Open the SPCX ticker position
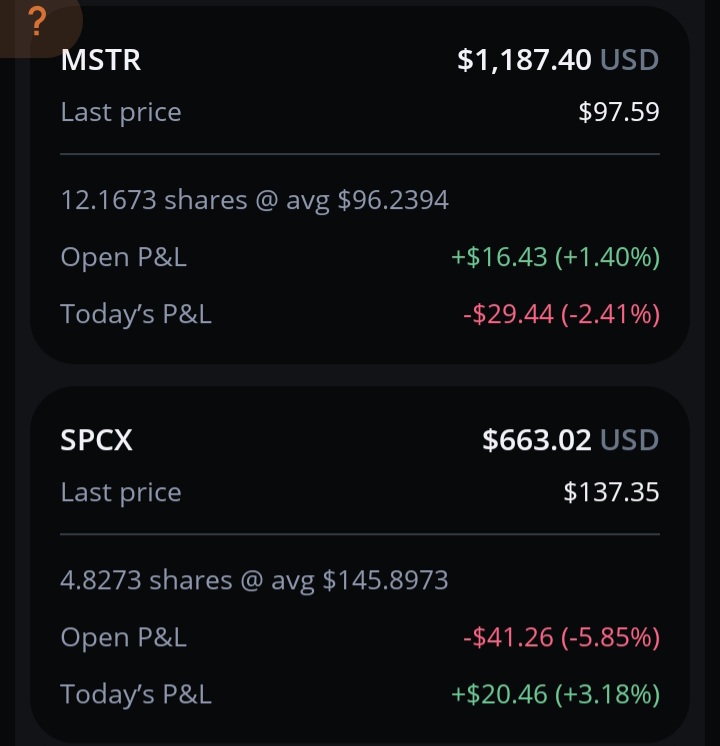The height and width of the screenshot is (746, 720). 96,440
